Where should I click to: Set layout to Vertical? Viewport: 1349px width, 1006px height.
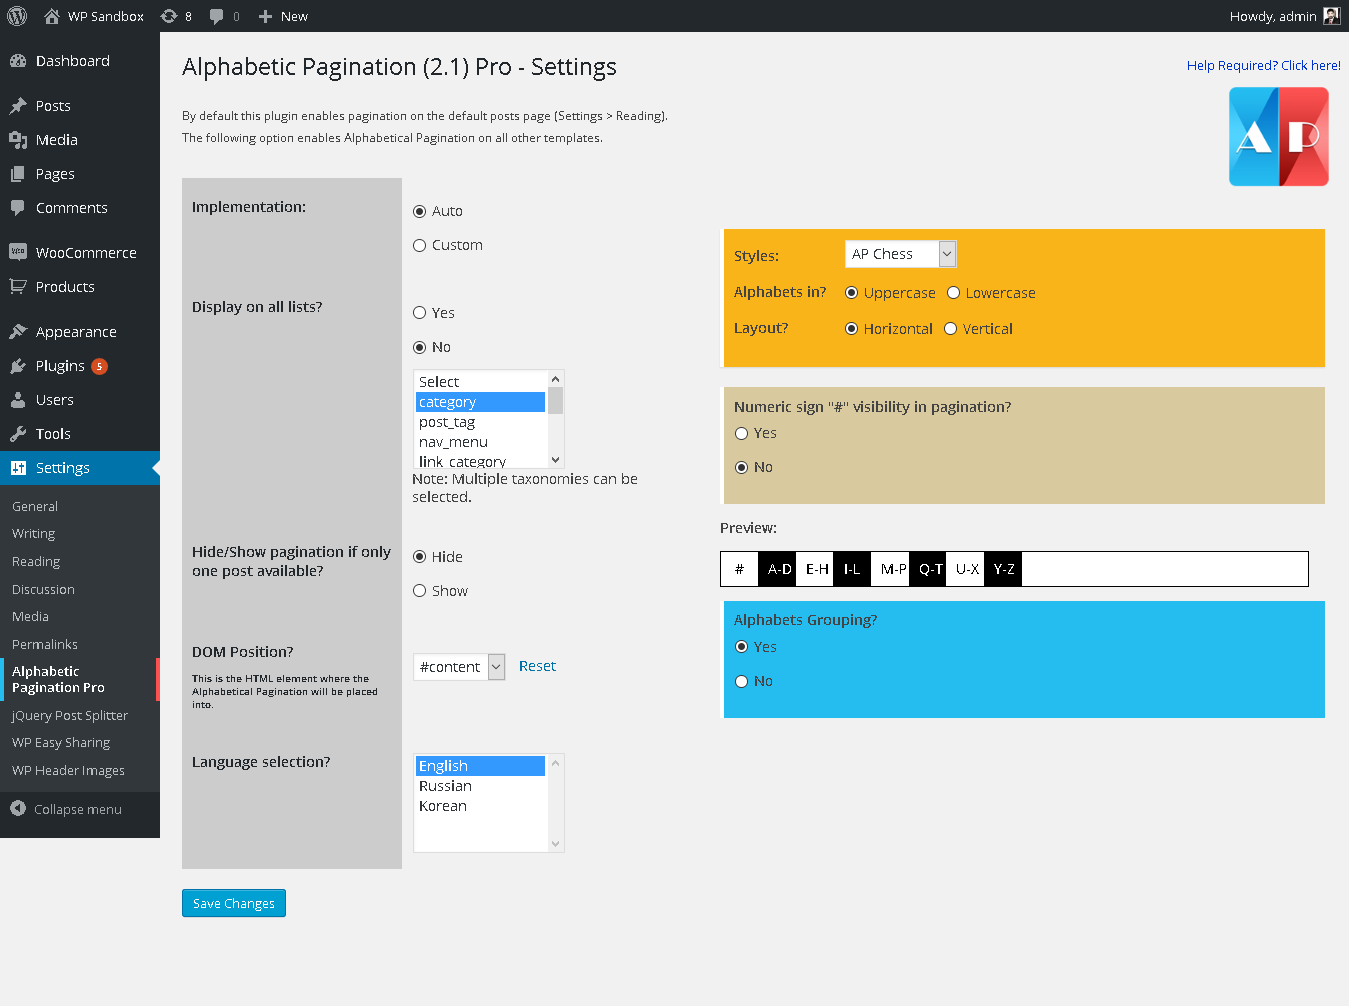pyautogui.click(x=951, y=329)
